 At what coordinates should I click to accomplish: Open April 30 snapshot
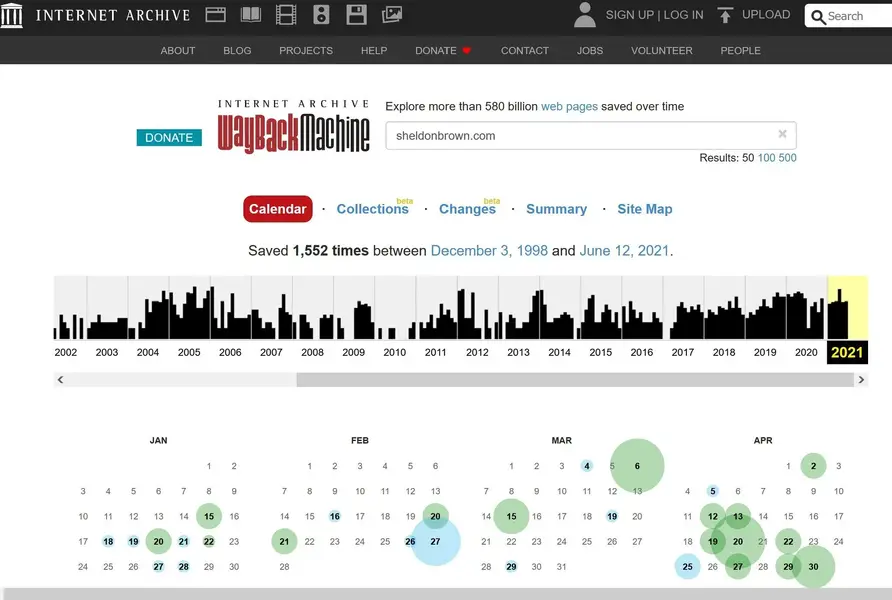coord(813,566)
